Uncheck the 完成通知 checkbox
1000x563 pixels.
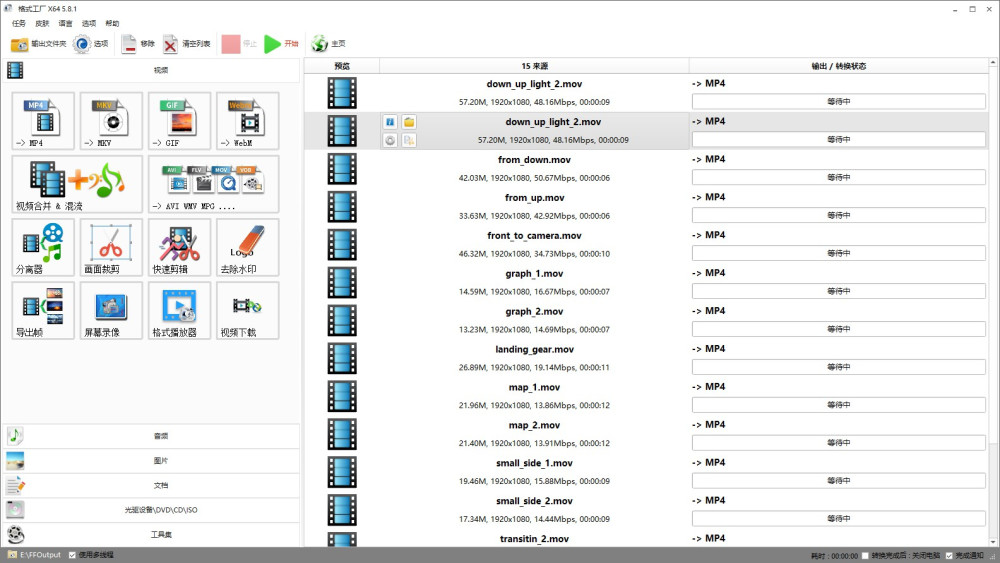pos(949,555)
